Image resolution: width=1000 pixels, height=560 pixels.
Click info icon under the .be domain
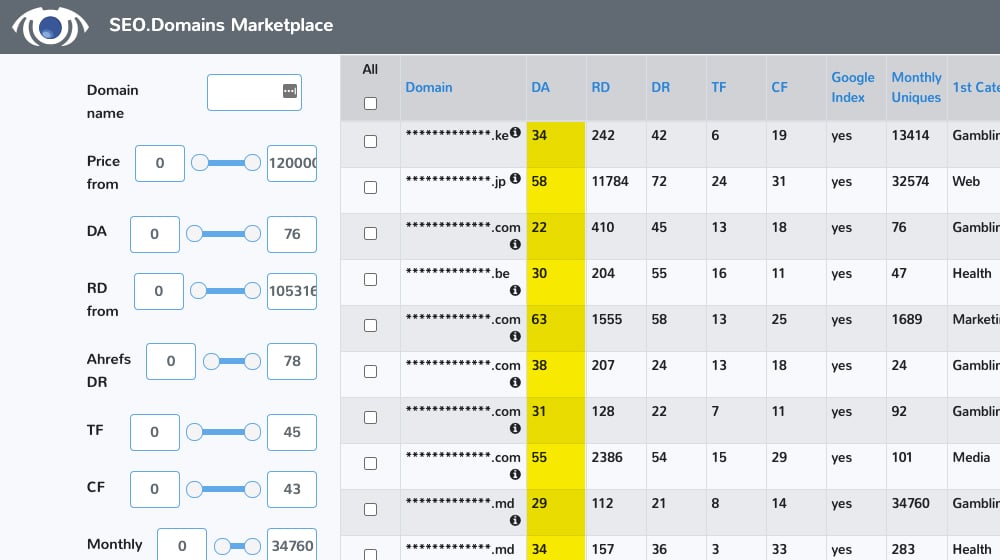coord(515,290)
